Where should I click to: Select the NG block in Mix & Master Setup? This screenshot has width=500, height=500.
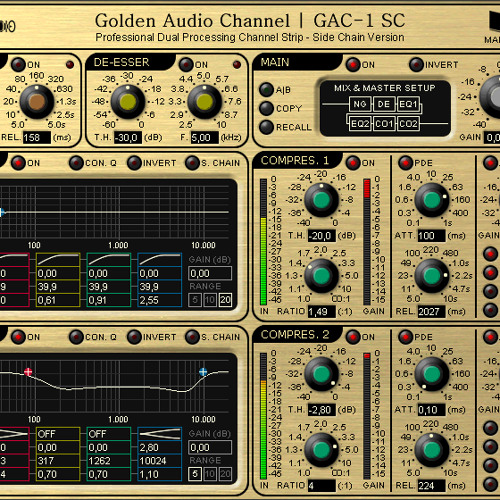pyautogui.click(x=360, y=104)
